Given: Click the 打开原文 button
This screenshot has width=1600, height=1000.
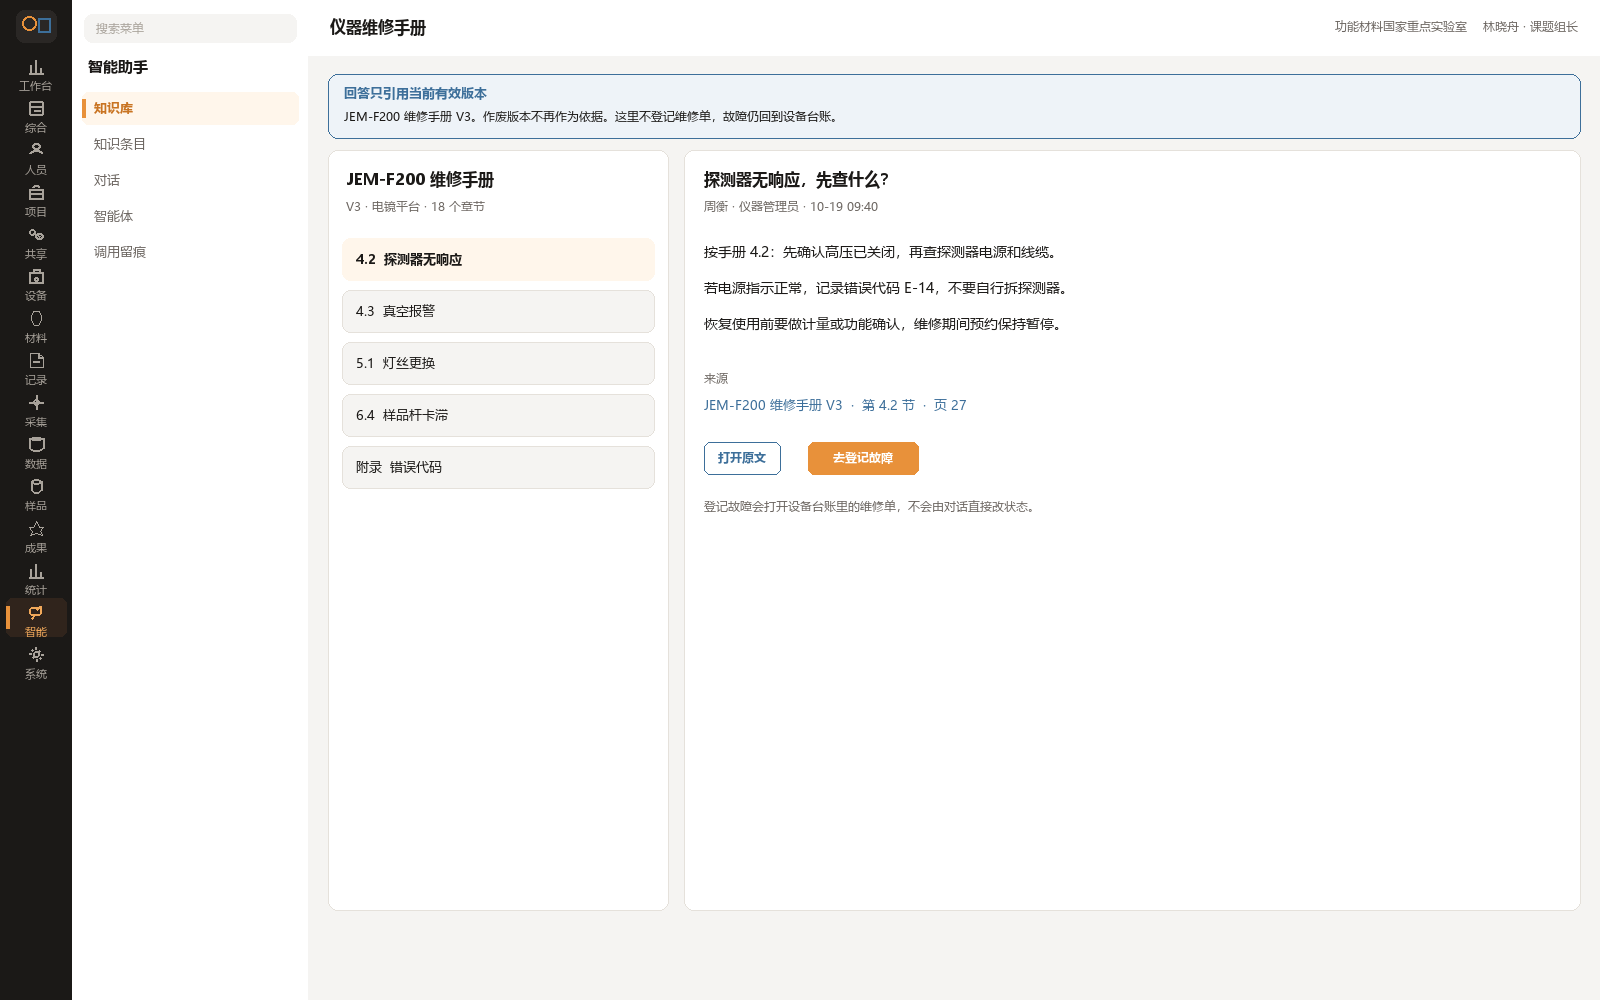Looking at the screenshot, I should click(742, 458).
